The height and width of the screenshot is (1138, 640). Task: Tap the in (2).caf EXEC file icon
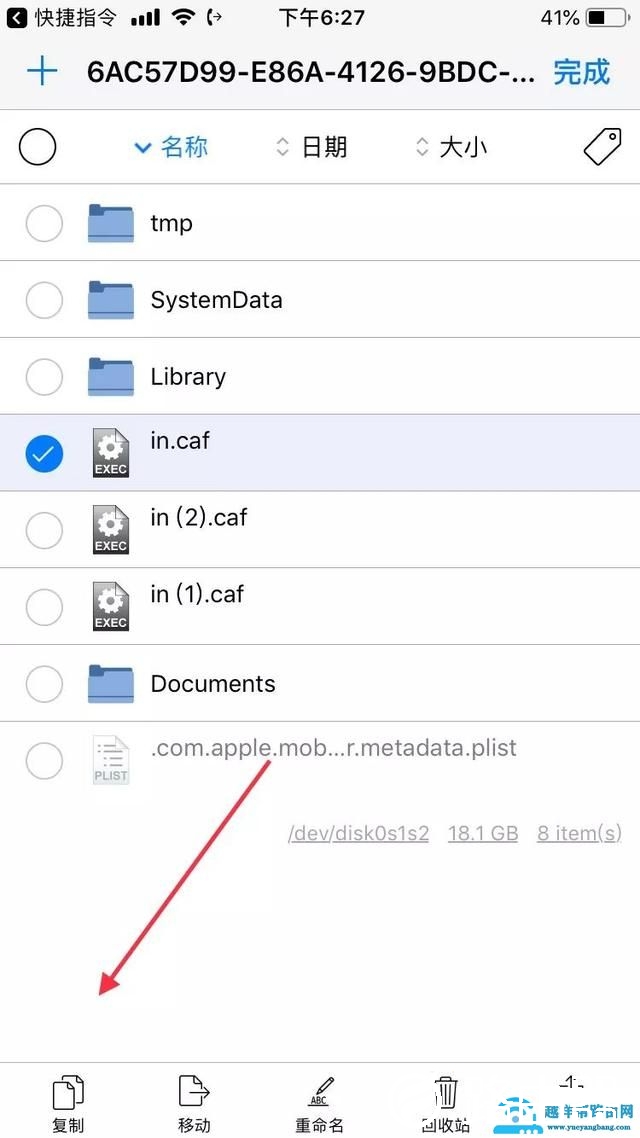point(110,530)
